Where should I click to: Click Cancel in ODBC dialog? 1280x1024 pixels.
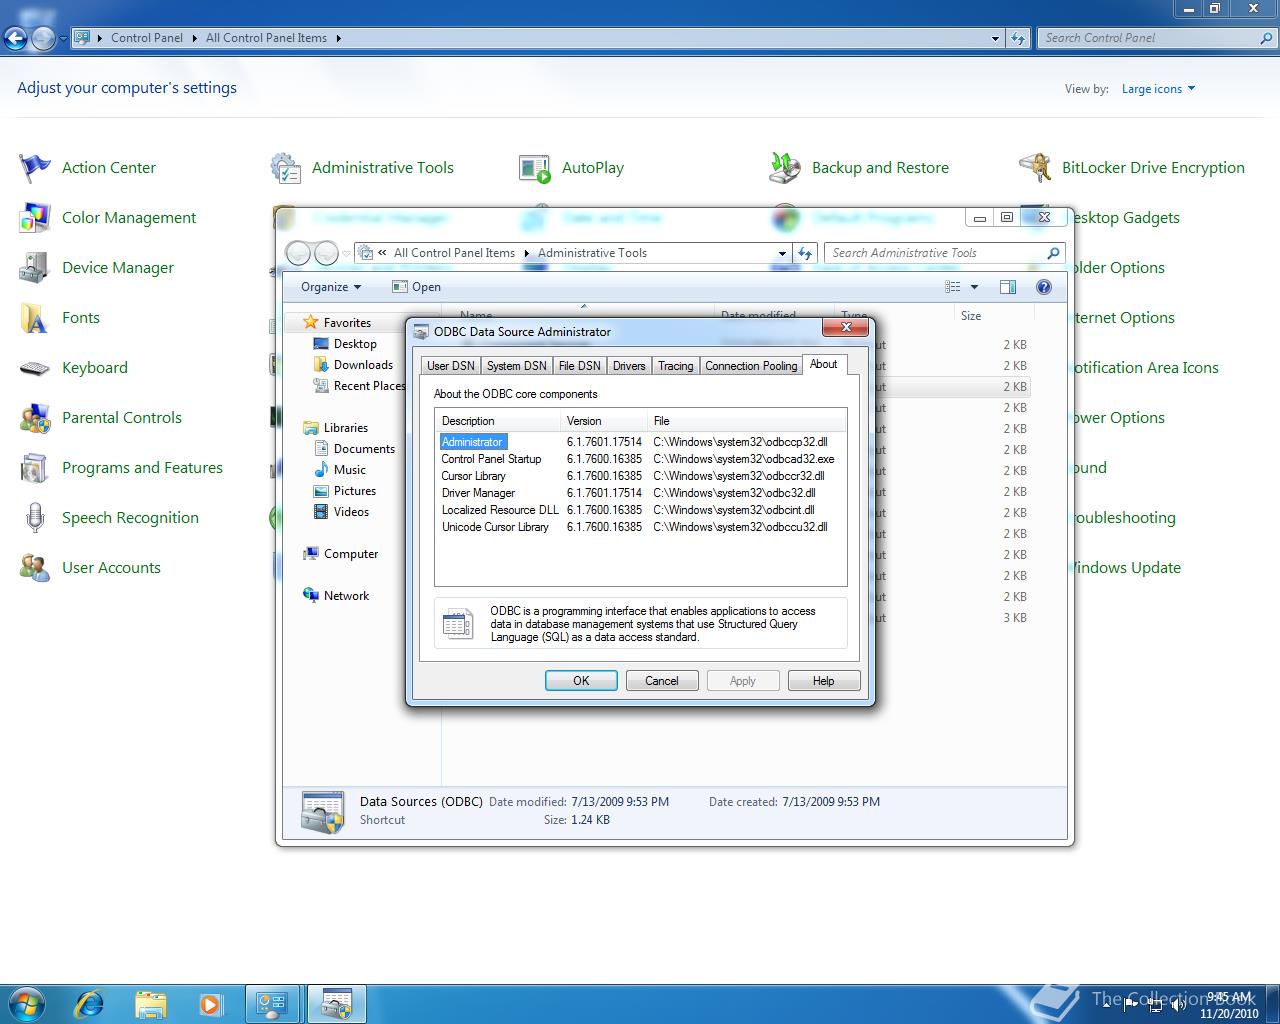point(662,681)
